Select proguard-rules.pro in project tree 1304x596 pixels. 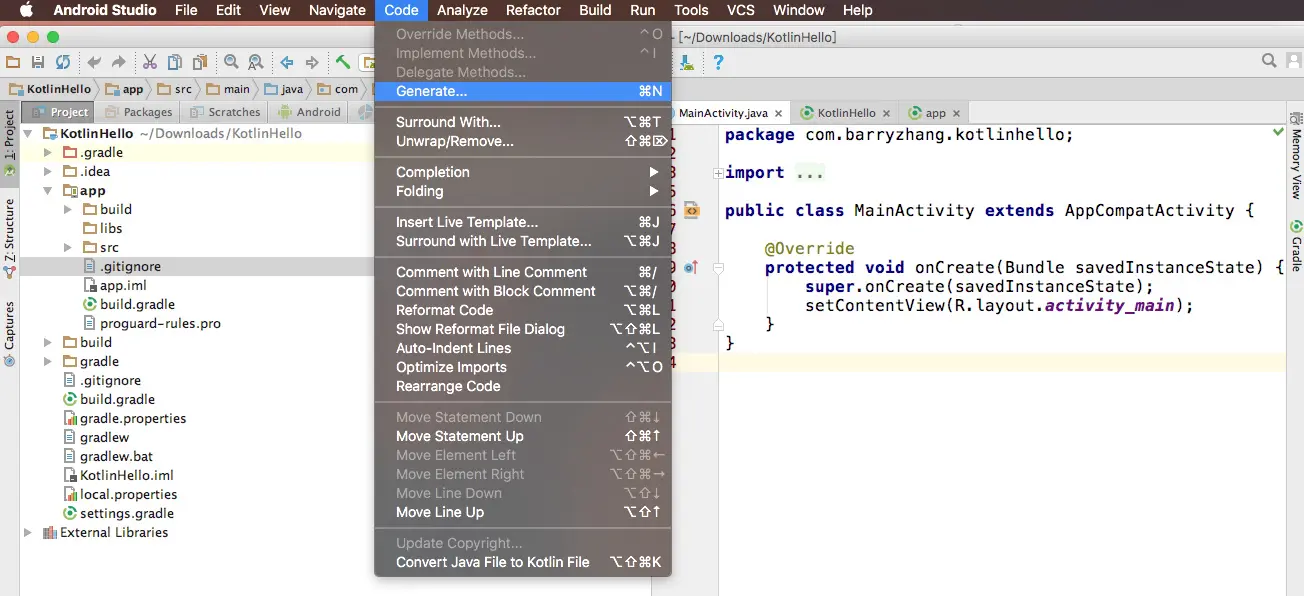[x=152, y=324]
